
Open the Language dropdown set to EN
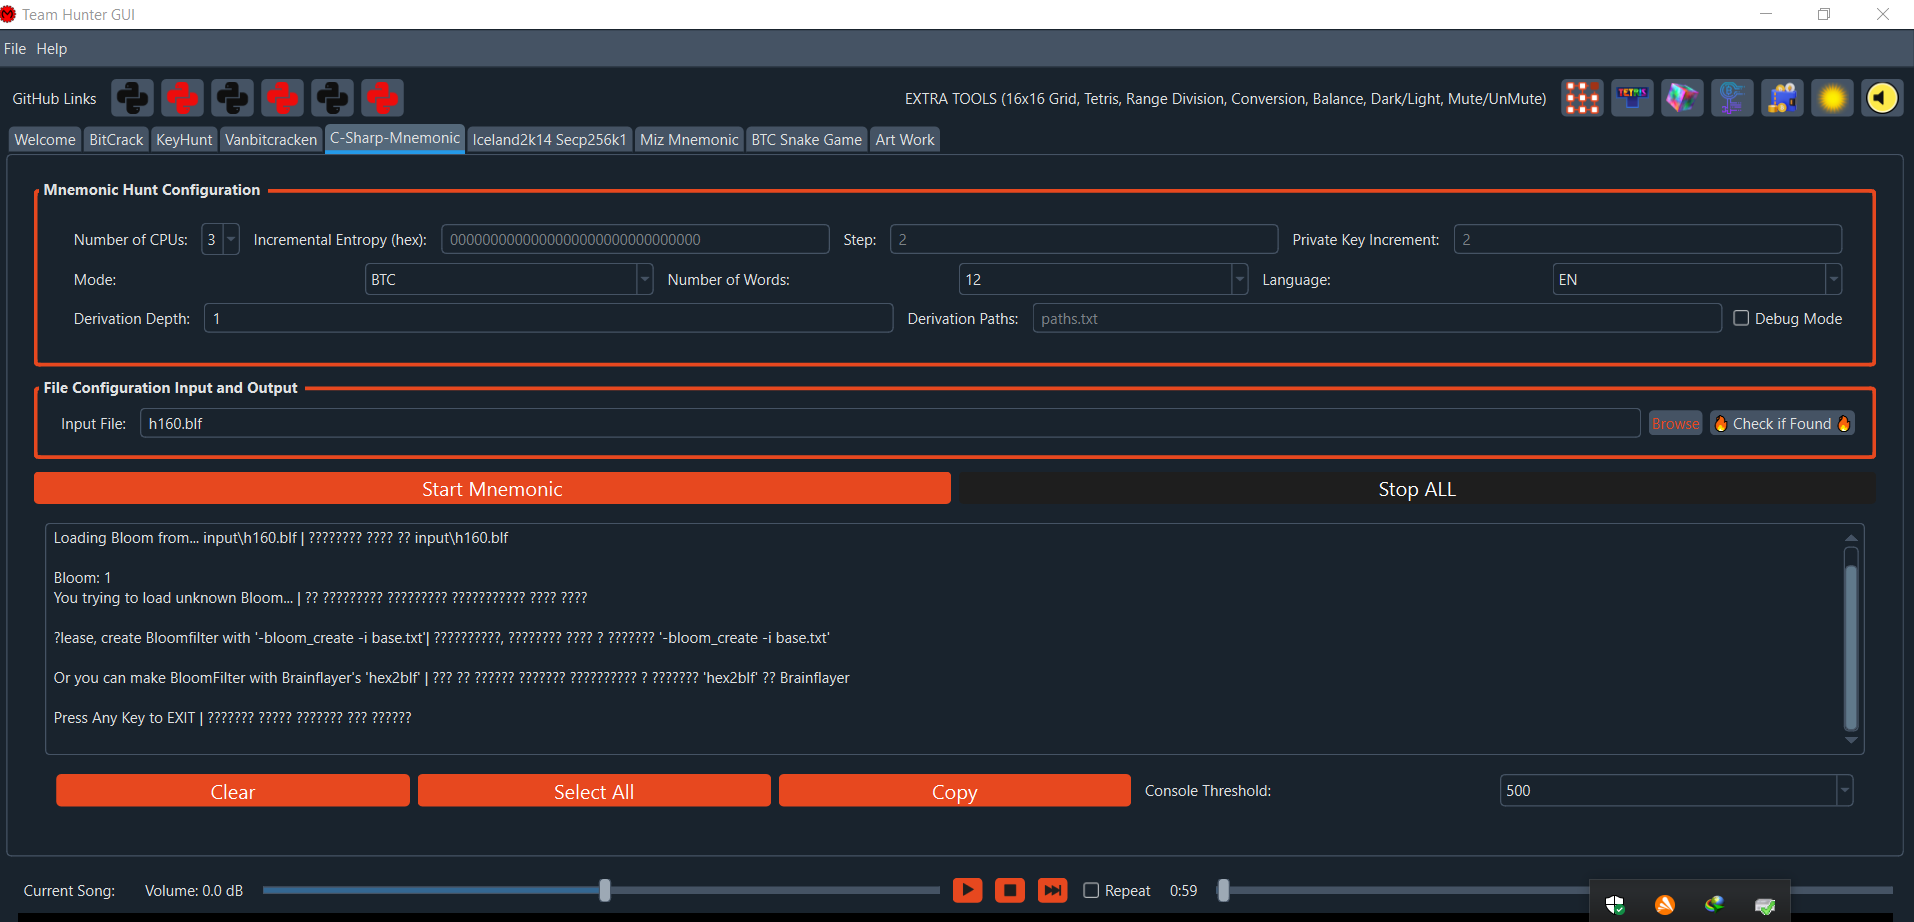click(x=1834, y=279)
